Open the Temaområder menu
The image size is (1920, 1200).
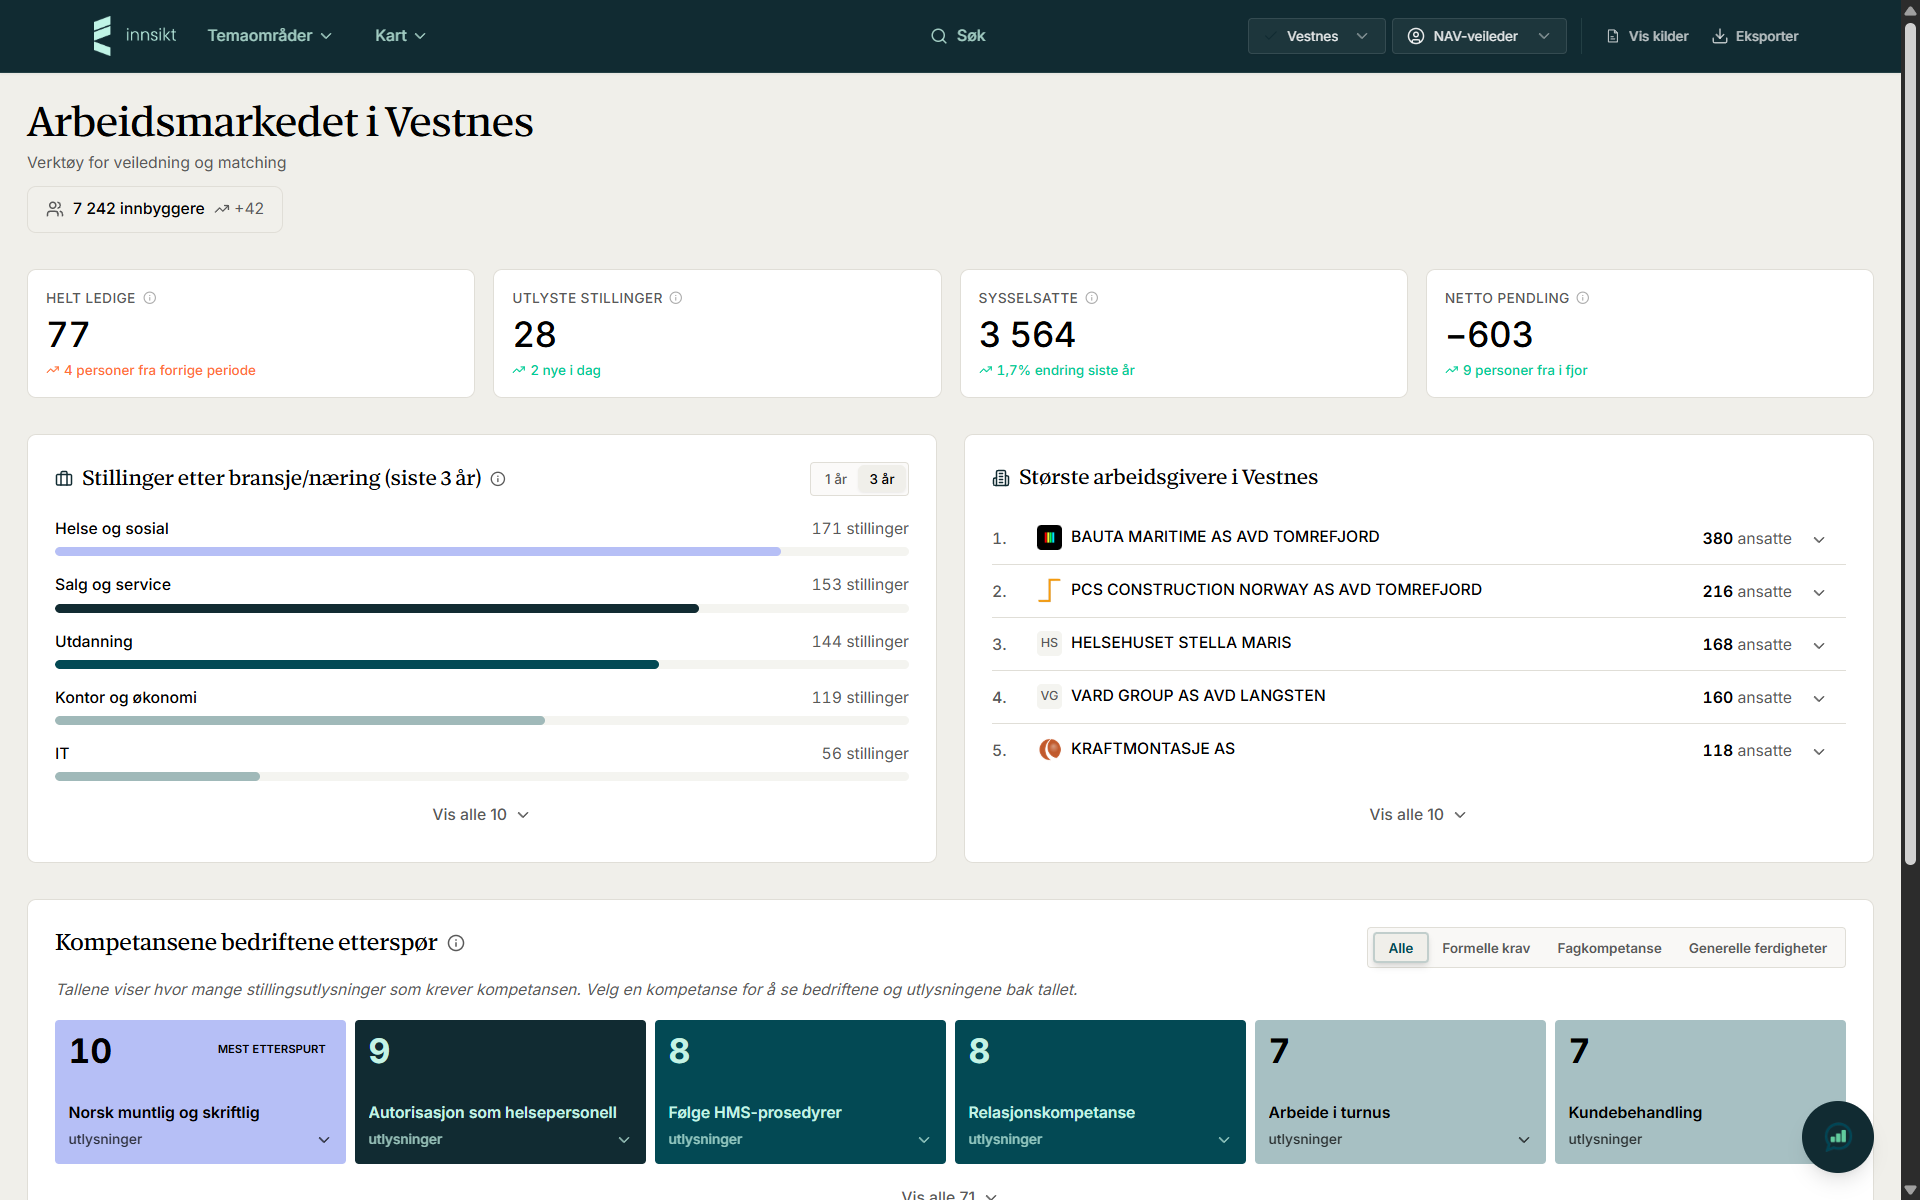(269, 36)
